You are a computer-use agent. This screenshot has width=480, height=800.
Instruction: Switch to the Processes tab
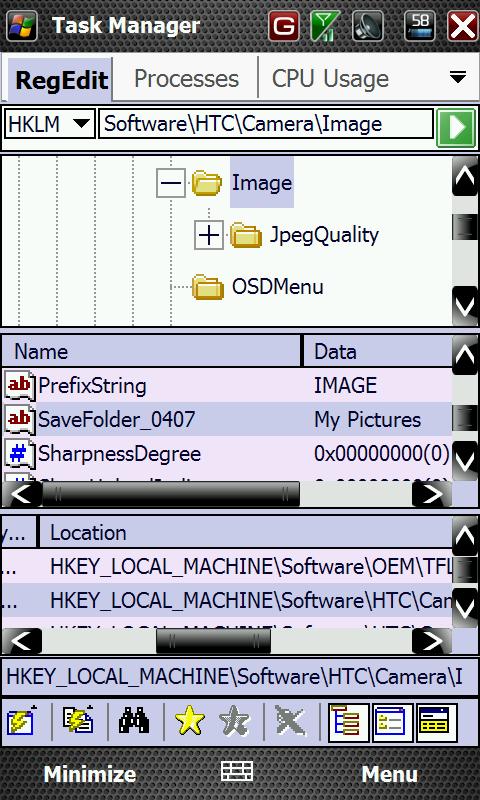point(186,79)
